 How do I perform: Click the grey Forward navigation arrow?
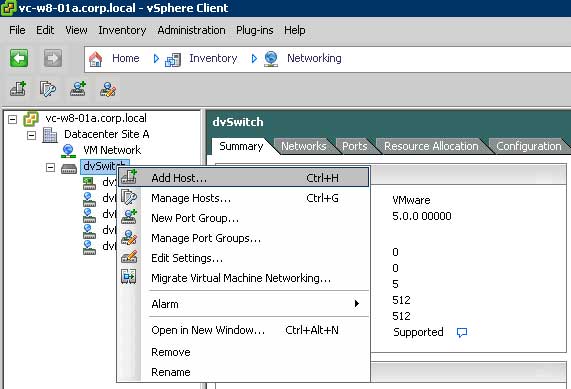53,58
